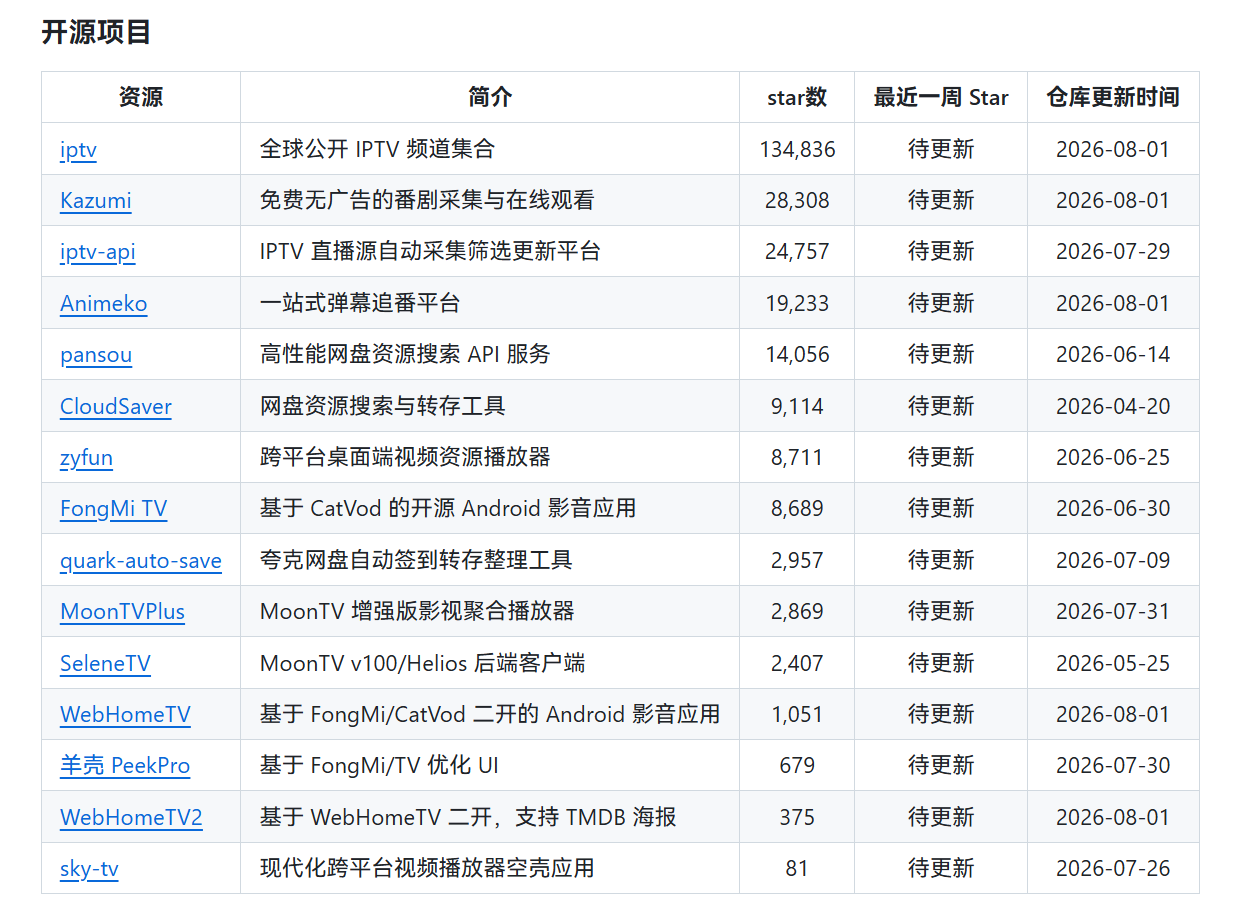Follow the WebHomeTV2 link
Viewport: 1248px width, 910px height.
coord(131,818)
